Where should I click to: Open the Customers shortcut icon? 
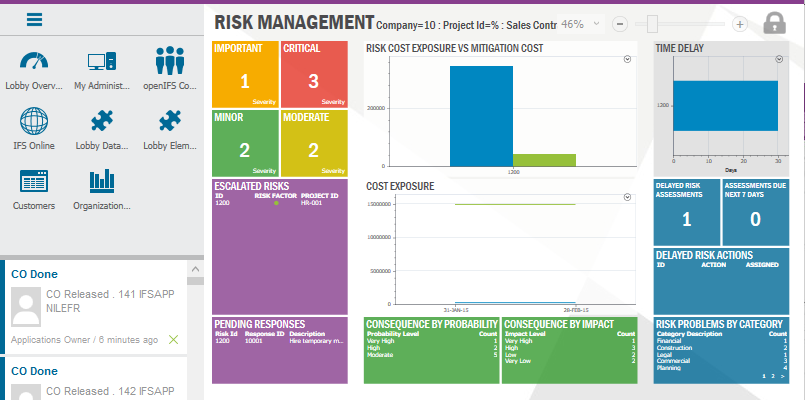(34, 183)
